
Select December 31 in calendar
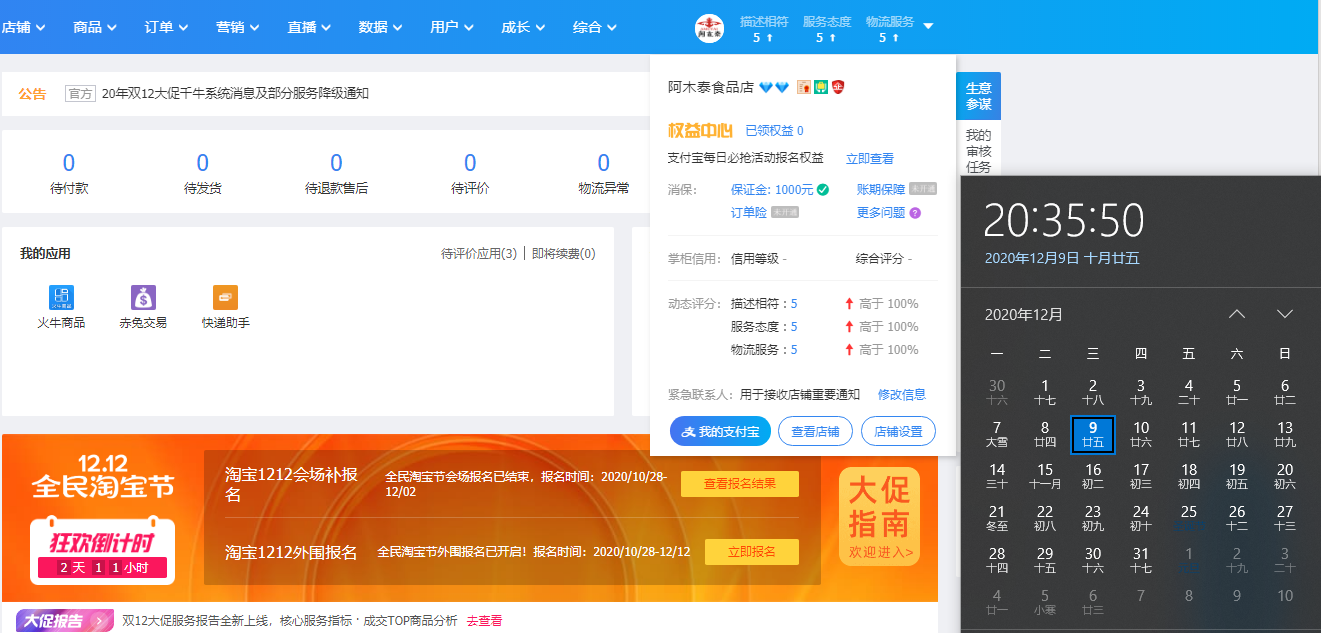coord(1141,560)
